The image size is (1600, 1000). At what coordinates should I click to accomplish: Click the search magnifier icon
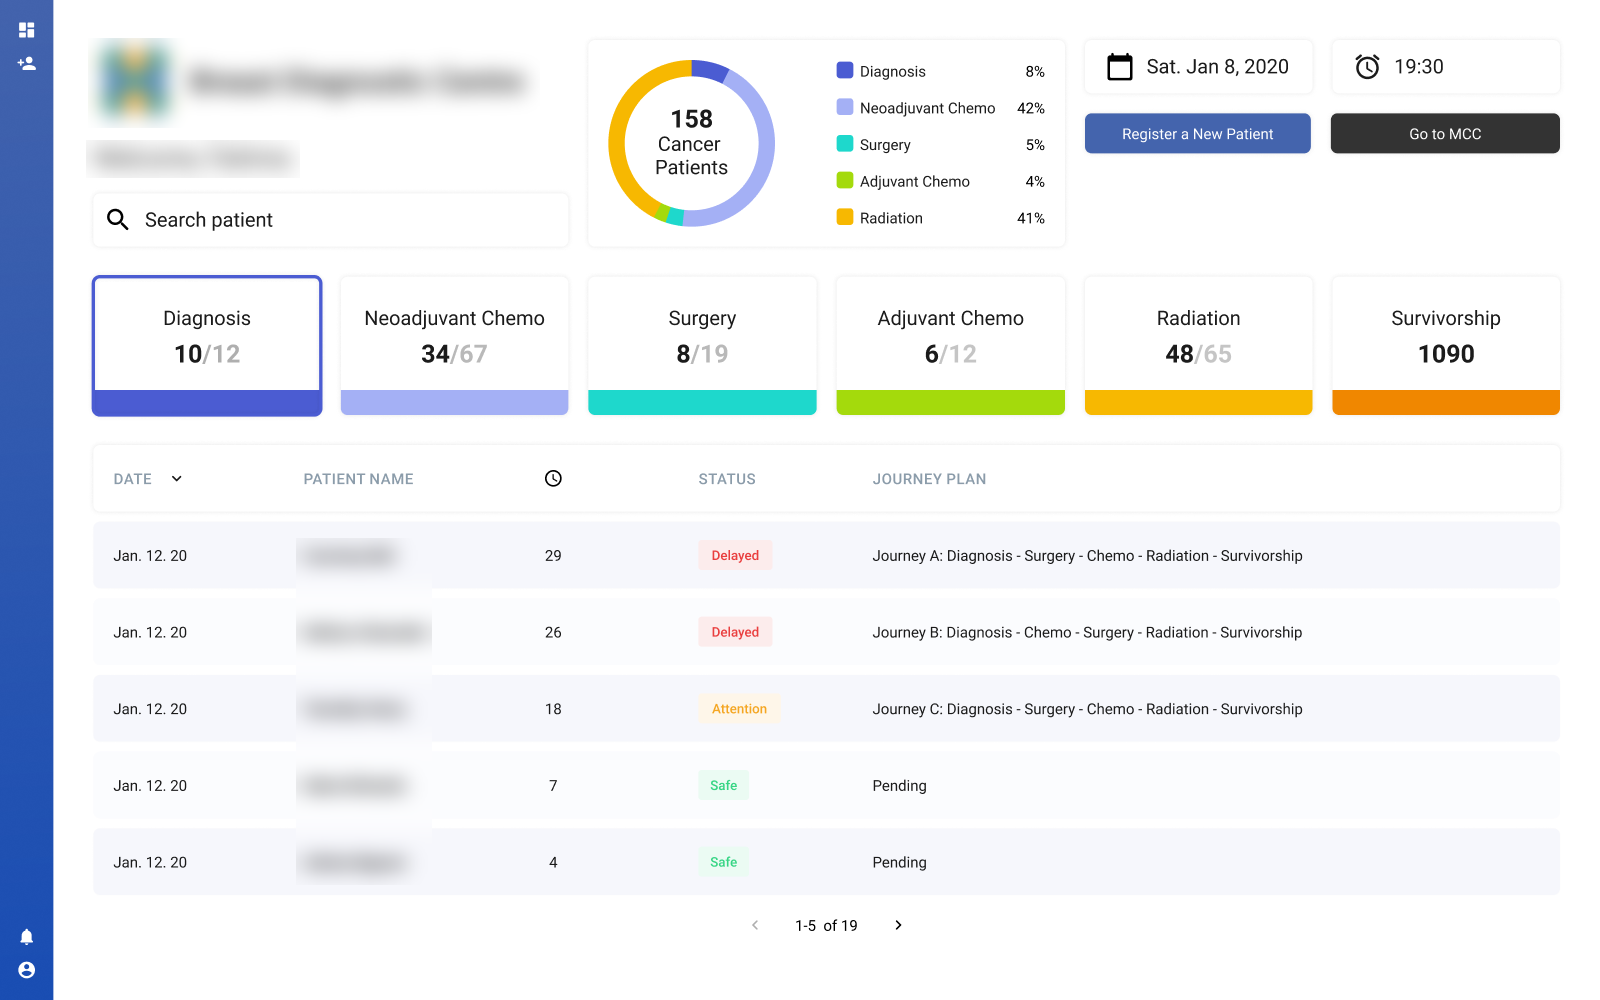click(x=118, y=219)
